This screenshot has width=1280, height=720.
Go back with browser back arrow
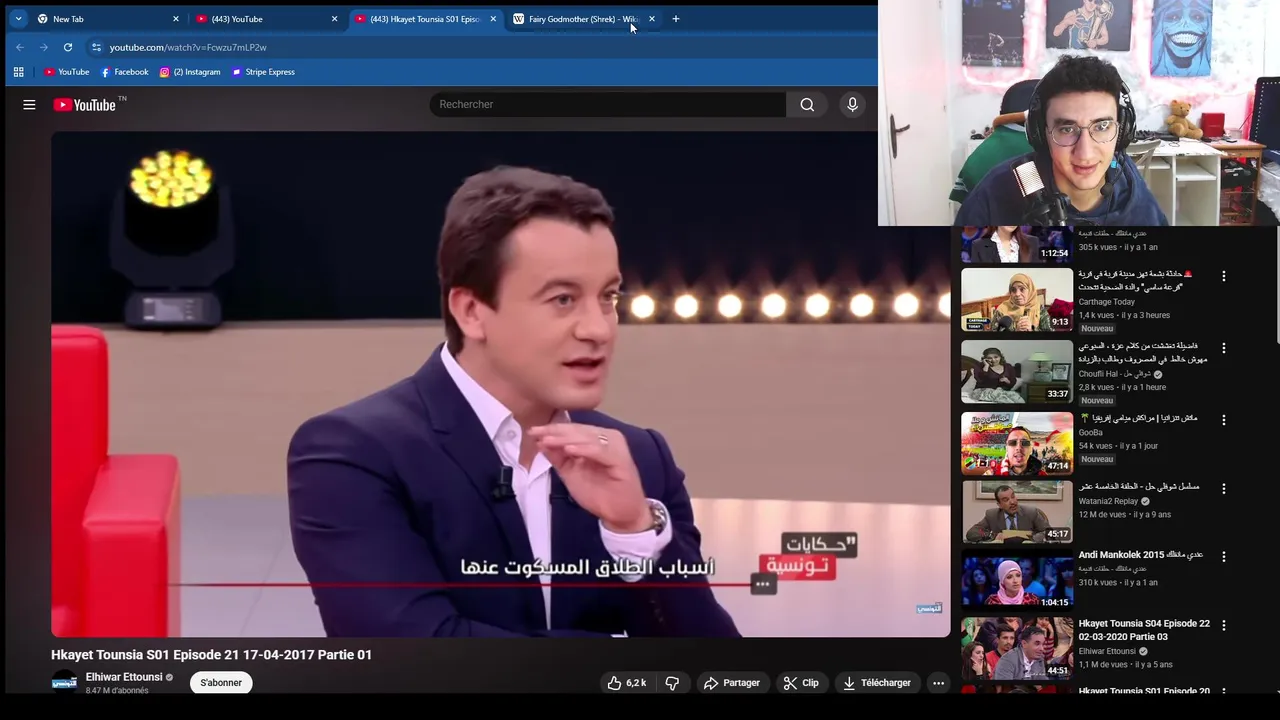coord(19,47)
